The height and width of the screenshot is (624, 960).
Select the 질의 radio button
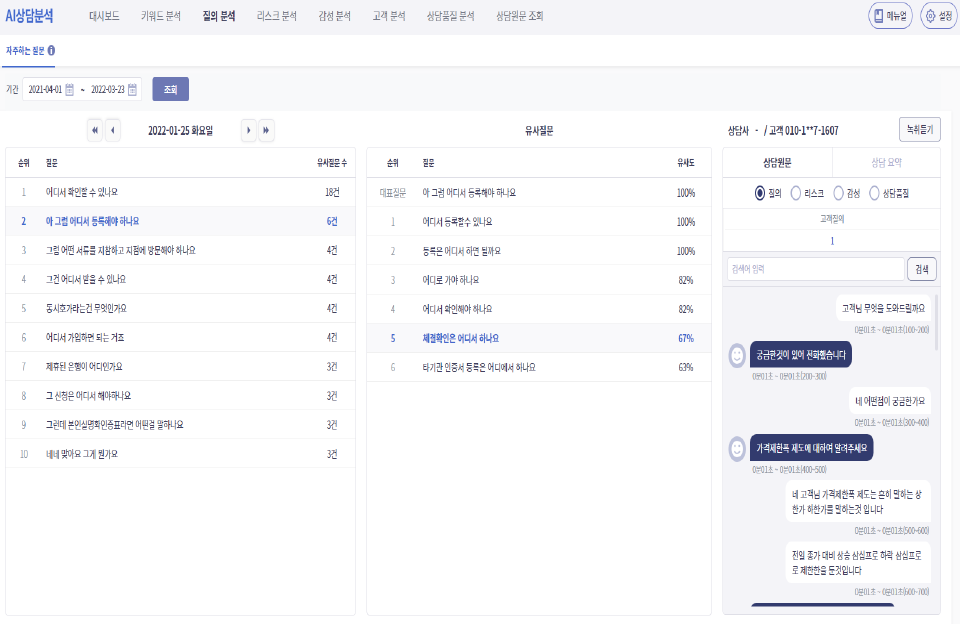[x=760, y=194]
